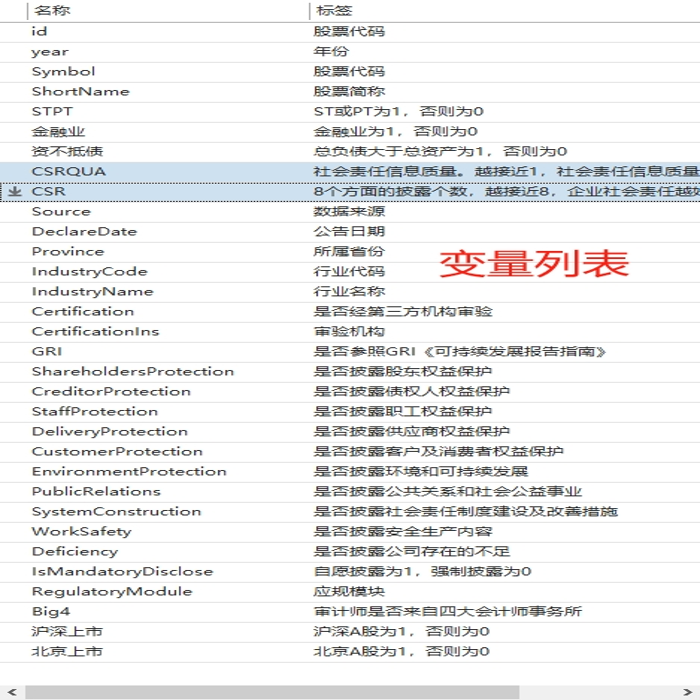Click the label 是否披露职工权益保护
The image size is (700, 700).
pos(403,412)
